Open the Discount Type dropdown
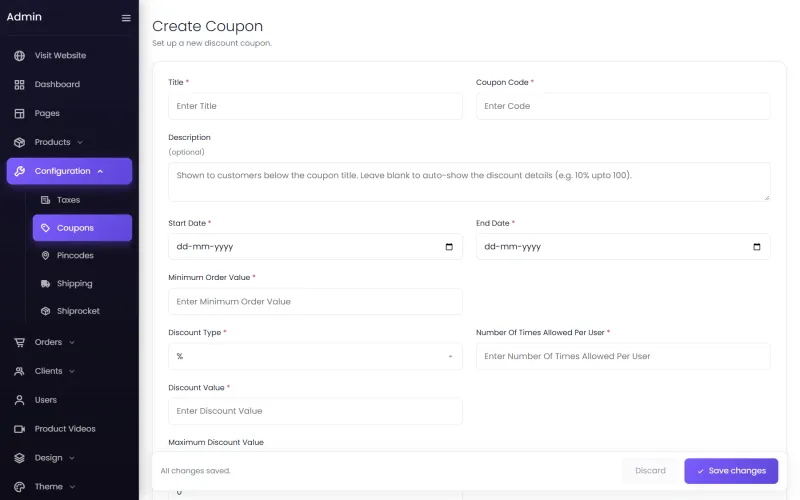 pyautogui.click(x=315, y=356)
